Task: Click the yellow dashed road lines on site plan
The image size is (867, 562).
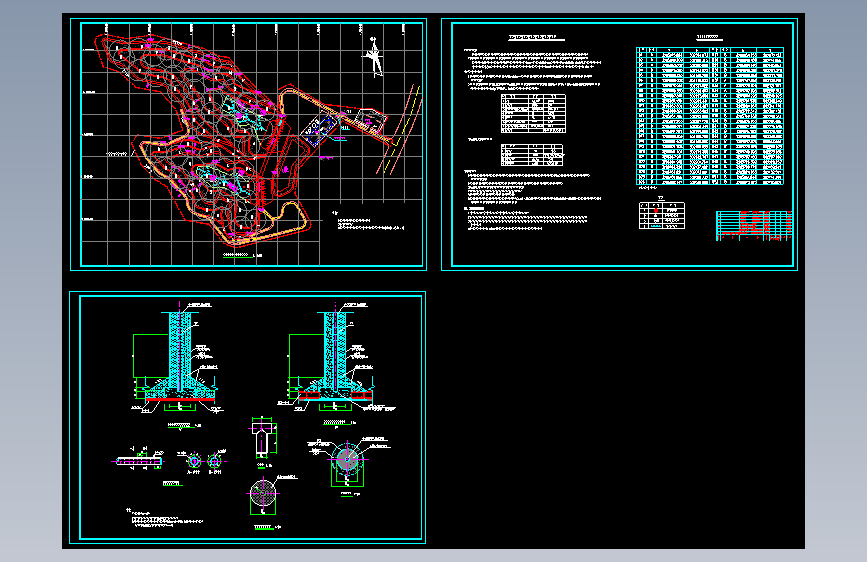Action: tap(401, 131)
